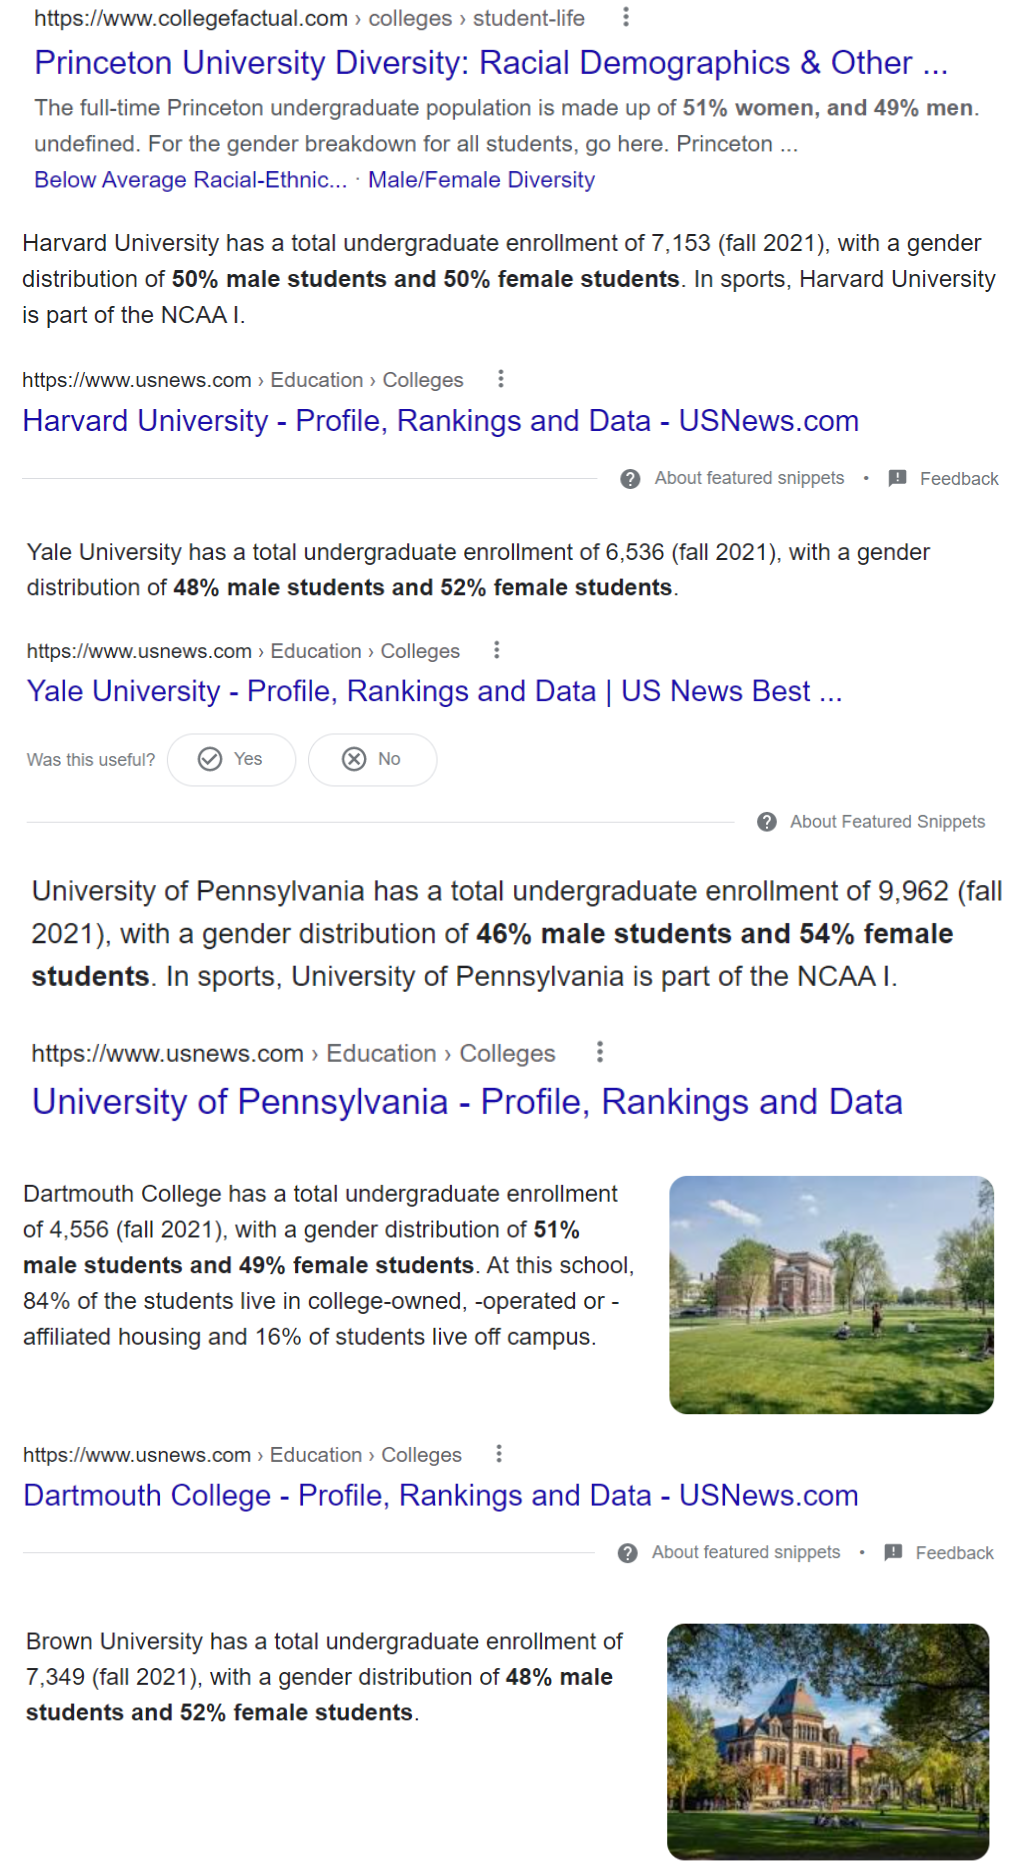Screen dimensions: 1025x1872
Task: Click the Feedback flag icon under Harvard snippet
Action: 898,478
